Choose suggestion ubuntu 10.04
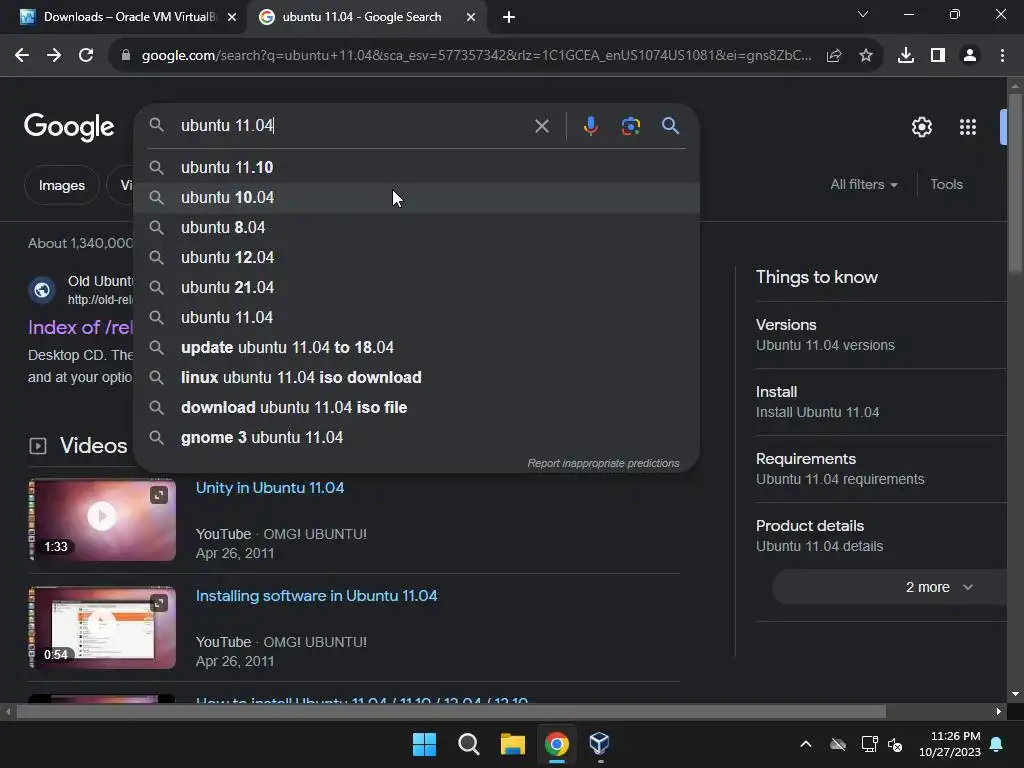This screenshot has height=768, width=1024. pyautogui.click(x=417, y=198)
